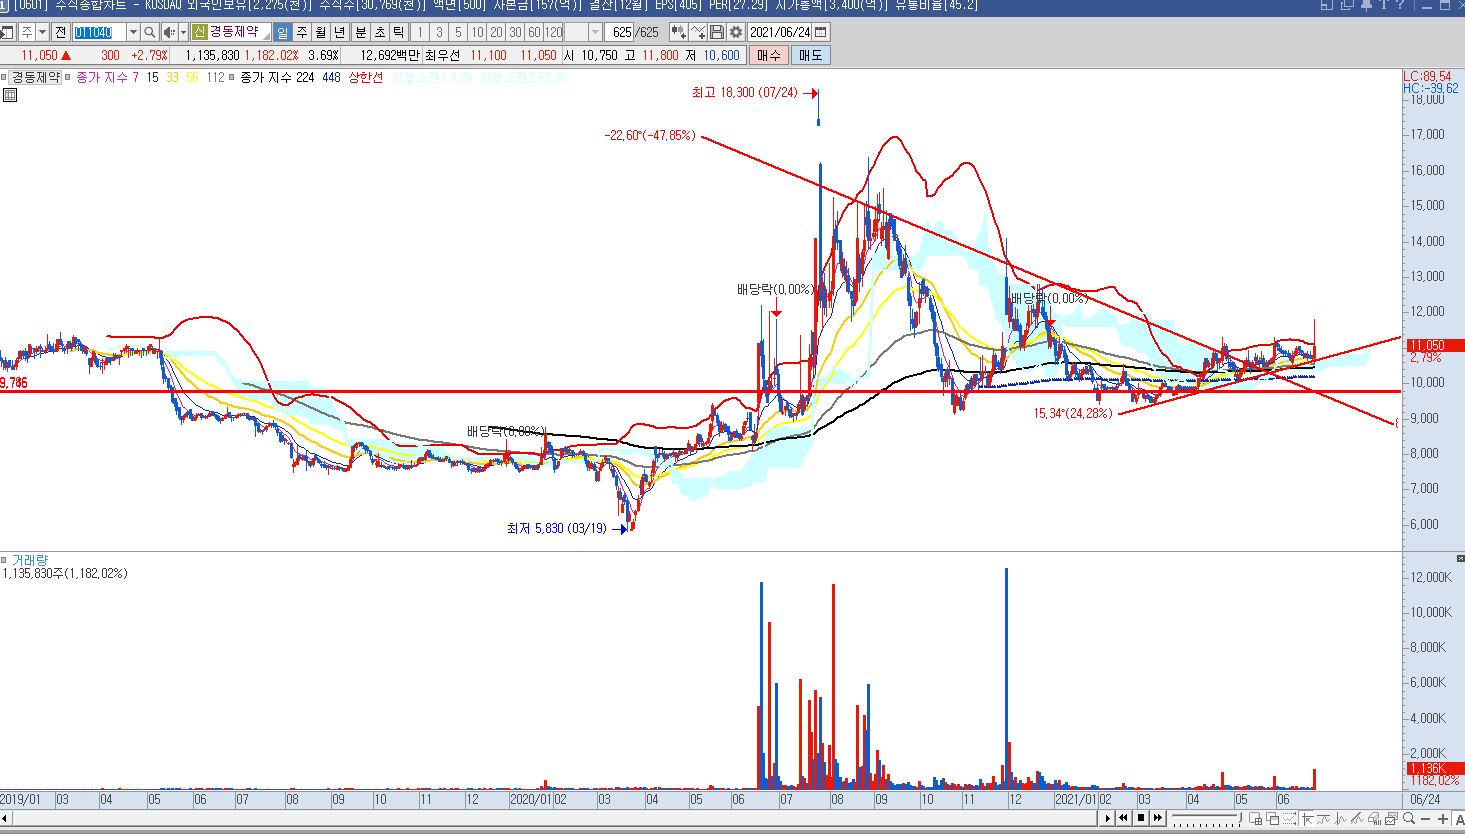1465x834 pixels.
Task: Adjust the playback speed slider at bottom
Action: (x=1207, y=819)
